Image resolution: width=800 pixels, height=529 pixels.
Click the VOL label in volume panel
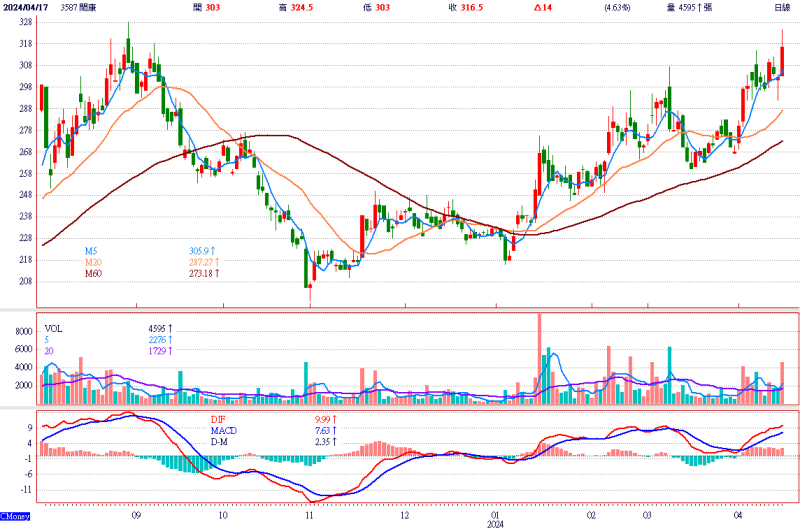pyautogui.click(x=53, y=327)
